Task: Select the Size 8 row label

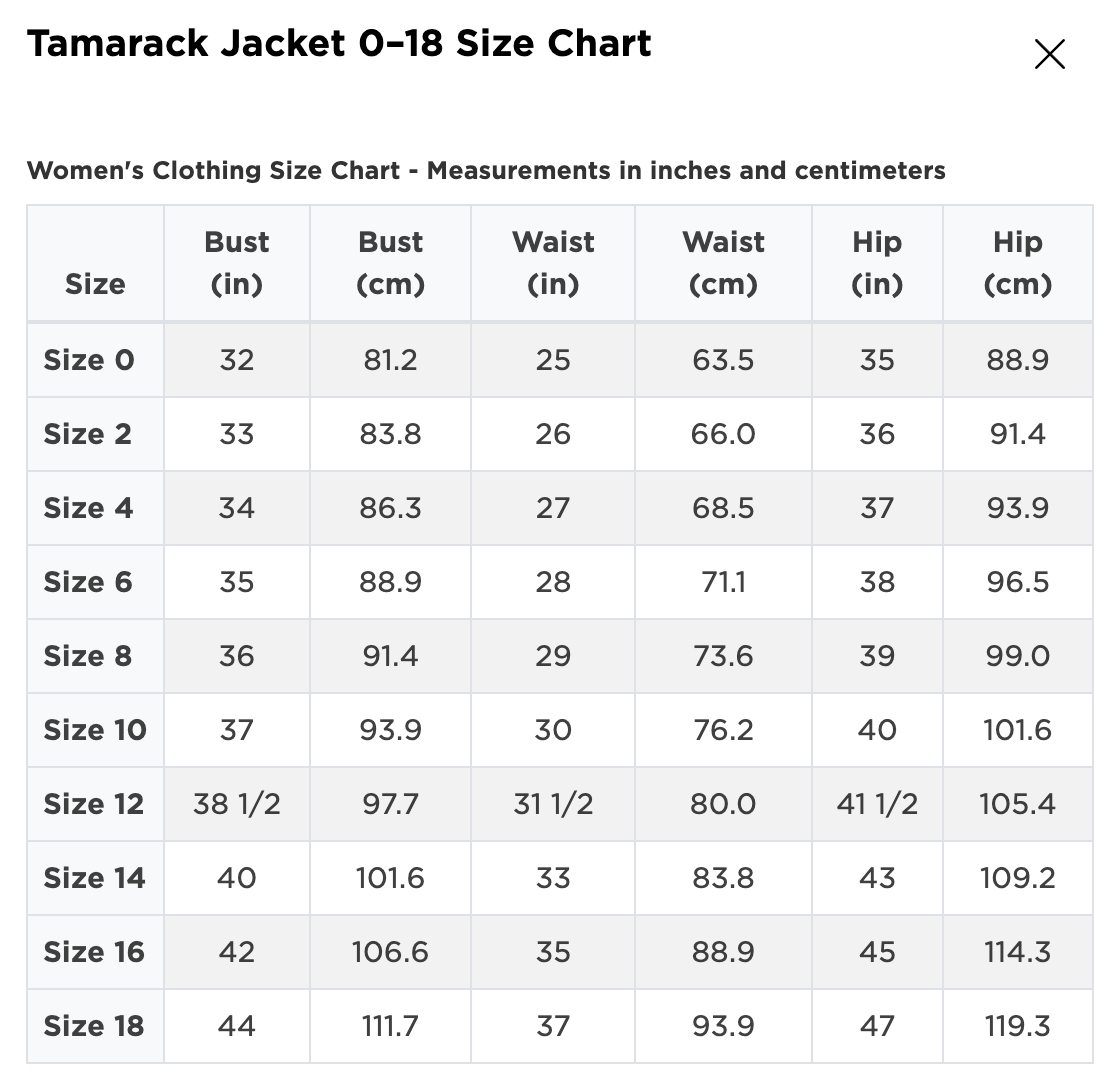Action: 88,656
